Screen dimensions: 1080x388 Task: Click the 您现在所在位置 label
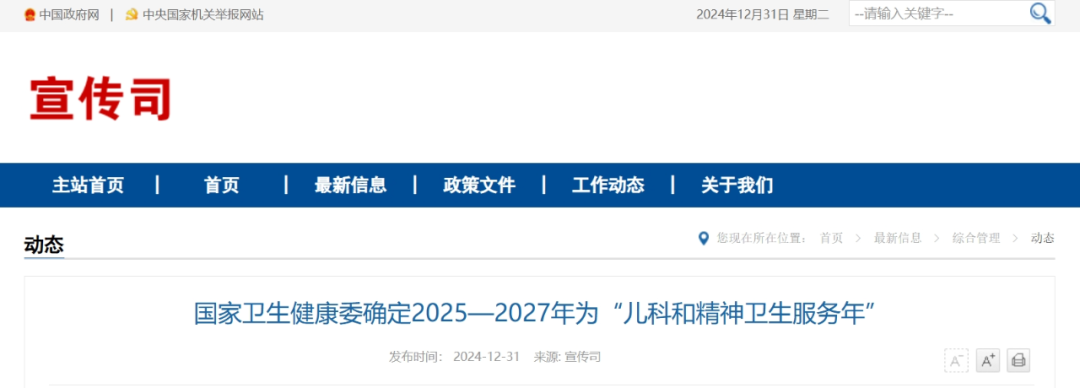(x=761, y=238)
